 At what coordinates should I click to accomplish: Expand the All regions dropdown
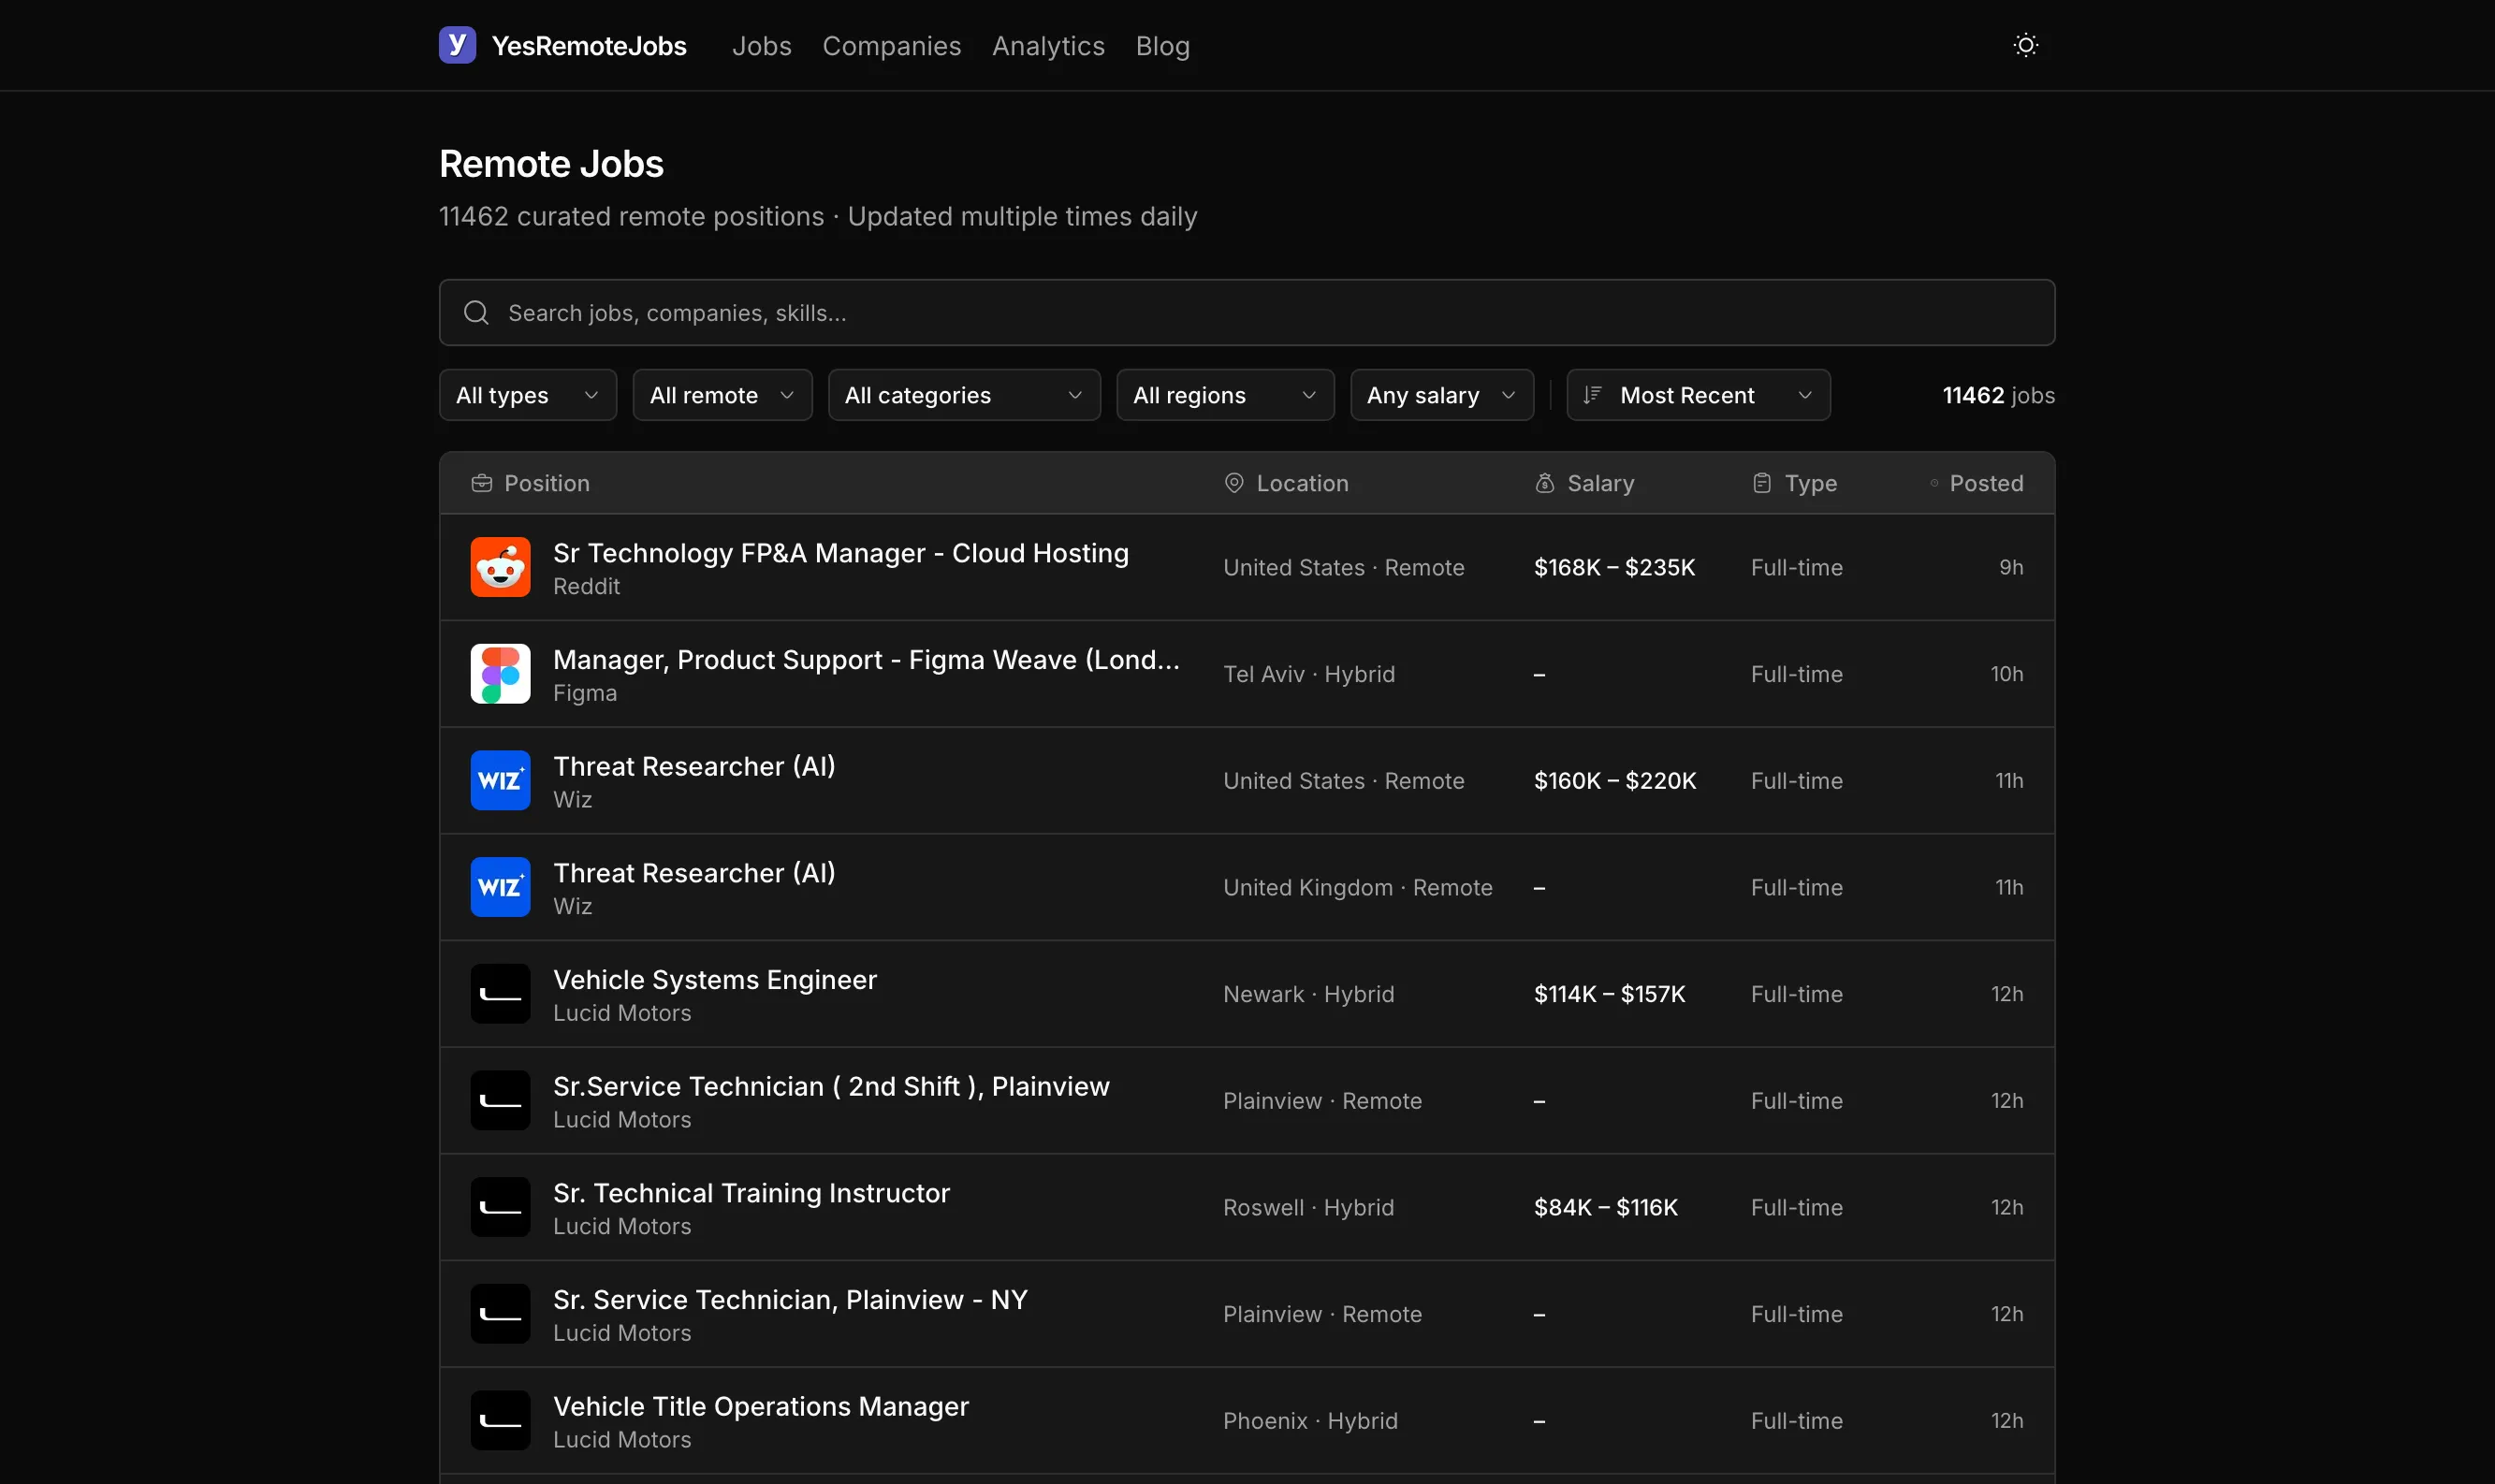[x=1224, y=395]
